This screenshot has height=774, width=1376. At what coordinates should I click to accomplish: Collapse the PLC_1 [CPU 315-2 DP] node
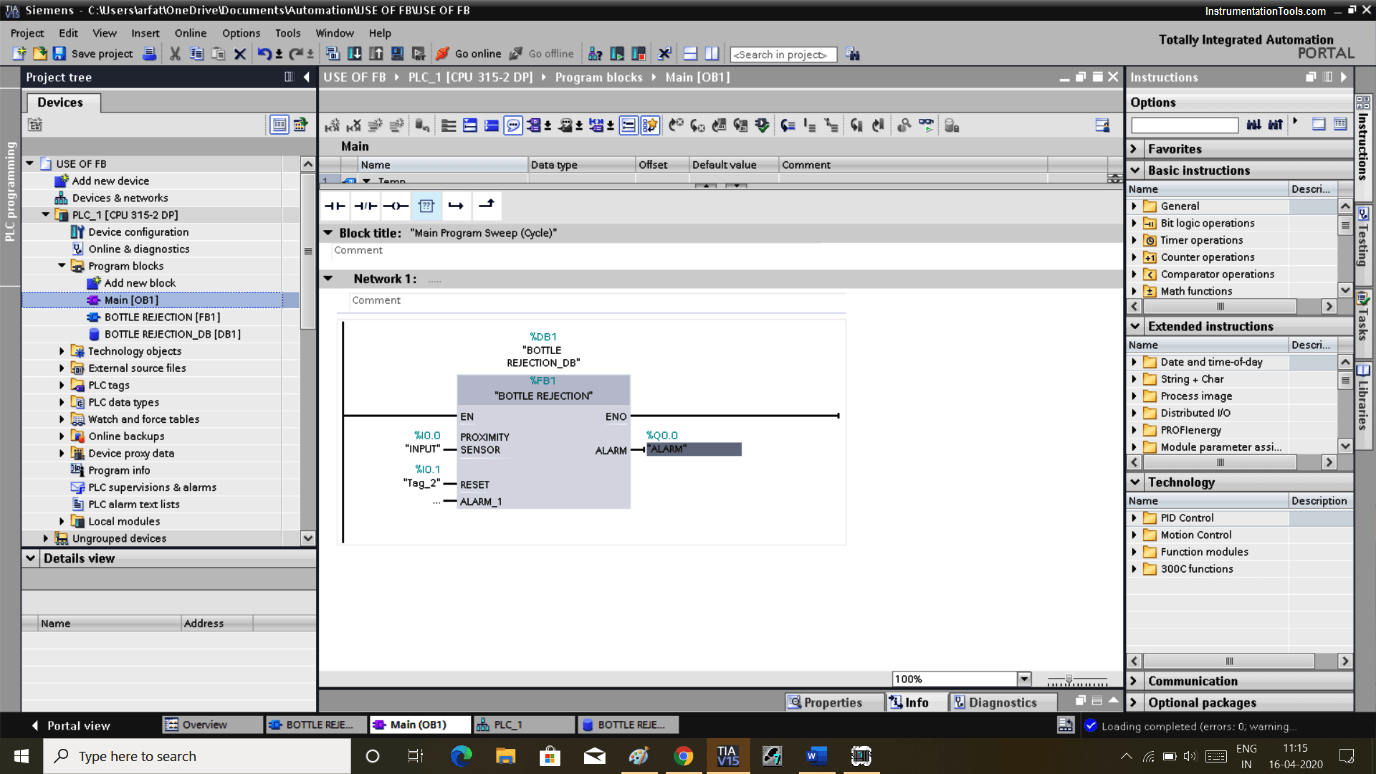point(46,215)
